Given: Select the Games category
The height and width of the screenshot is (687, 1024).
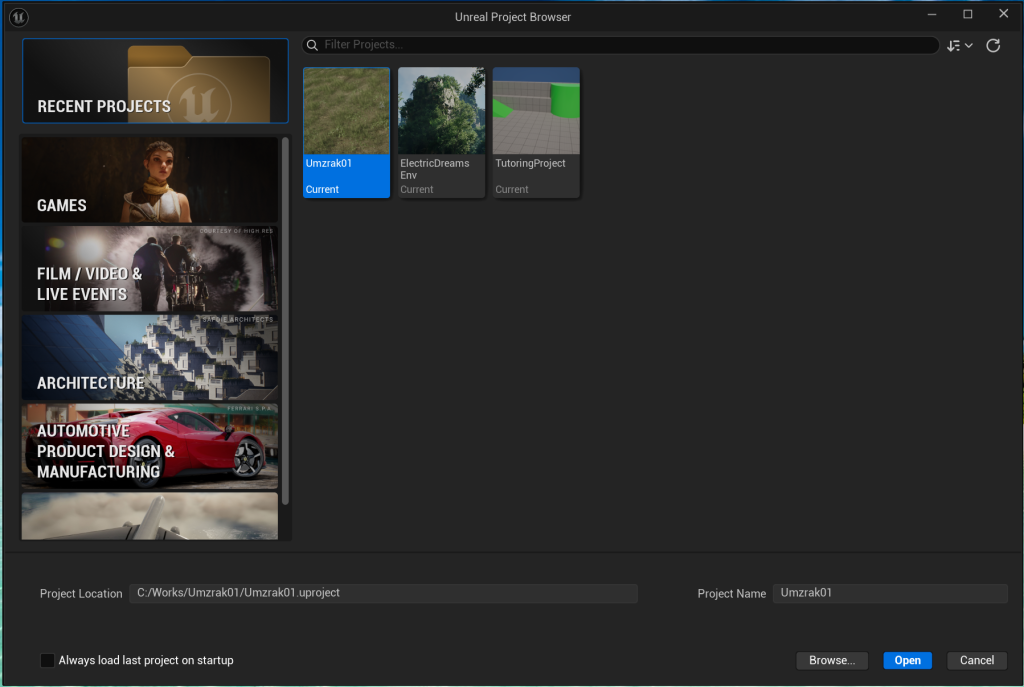Looking at the screenshot, I should 150,180.
